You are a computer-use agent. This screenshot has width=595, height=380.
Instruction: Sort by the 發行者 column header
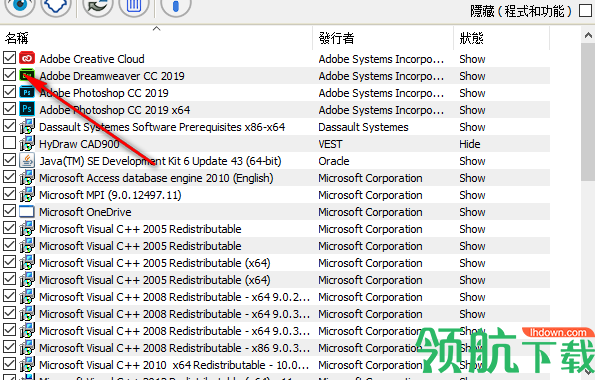[x=383, y=38]
